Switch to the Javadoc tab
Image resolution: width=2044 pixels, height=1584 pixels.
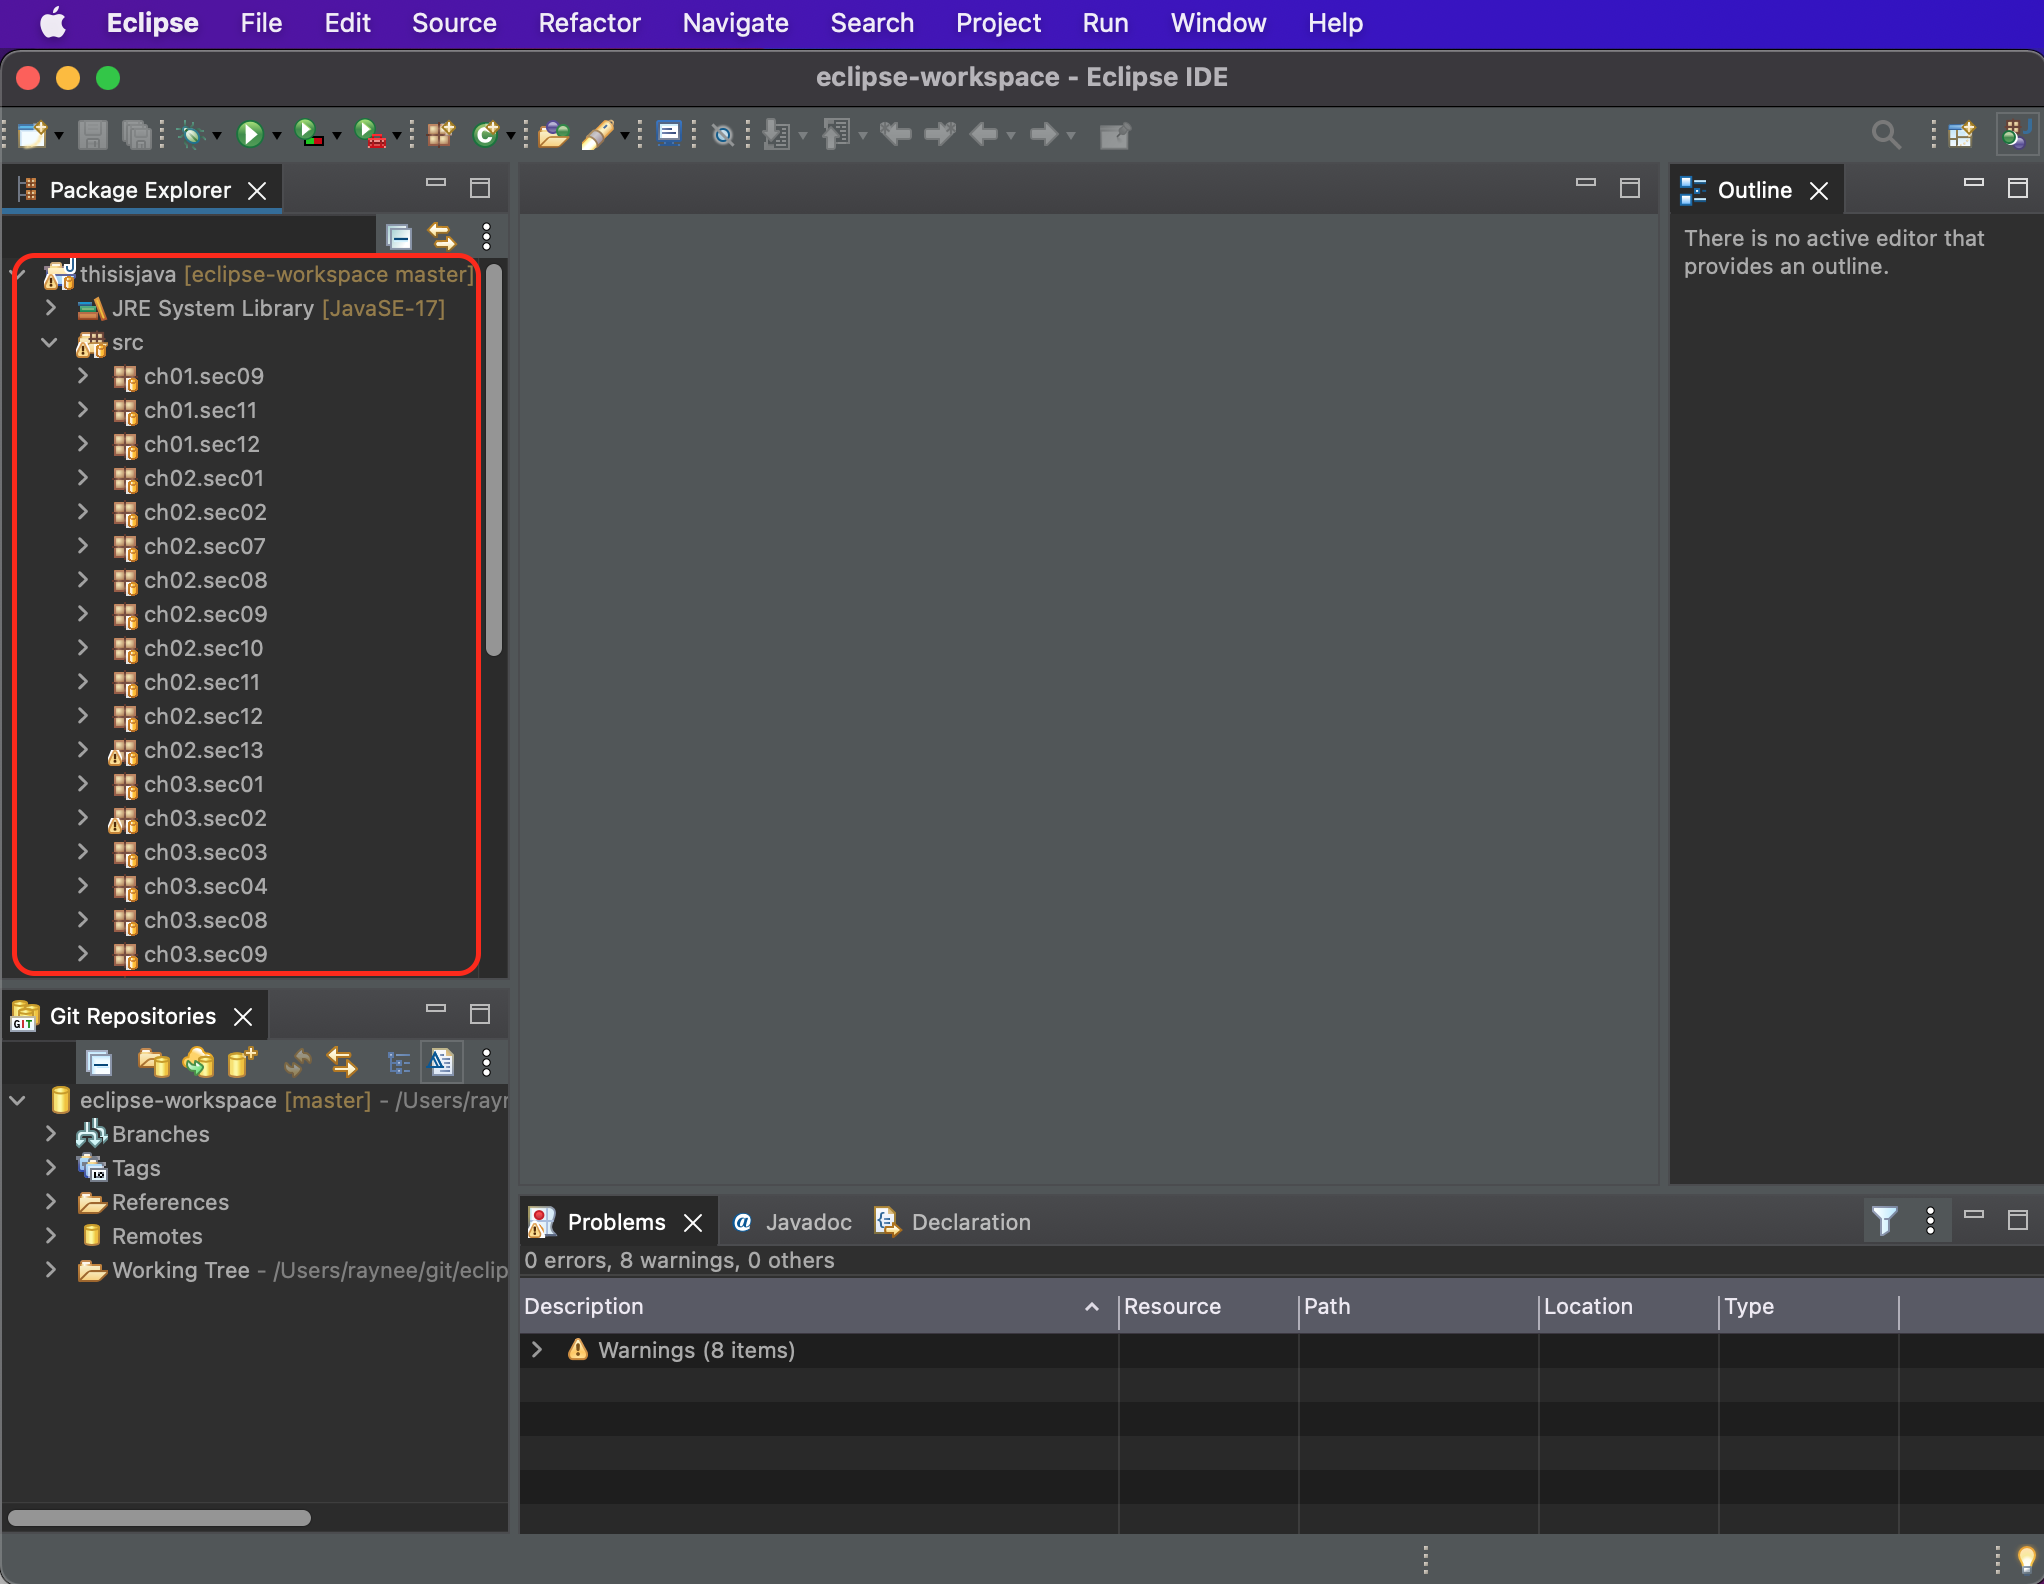pyautogui.click(x=807, y=1222)
